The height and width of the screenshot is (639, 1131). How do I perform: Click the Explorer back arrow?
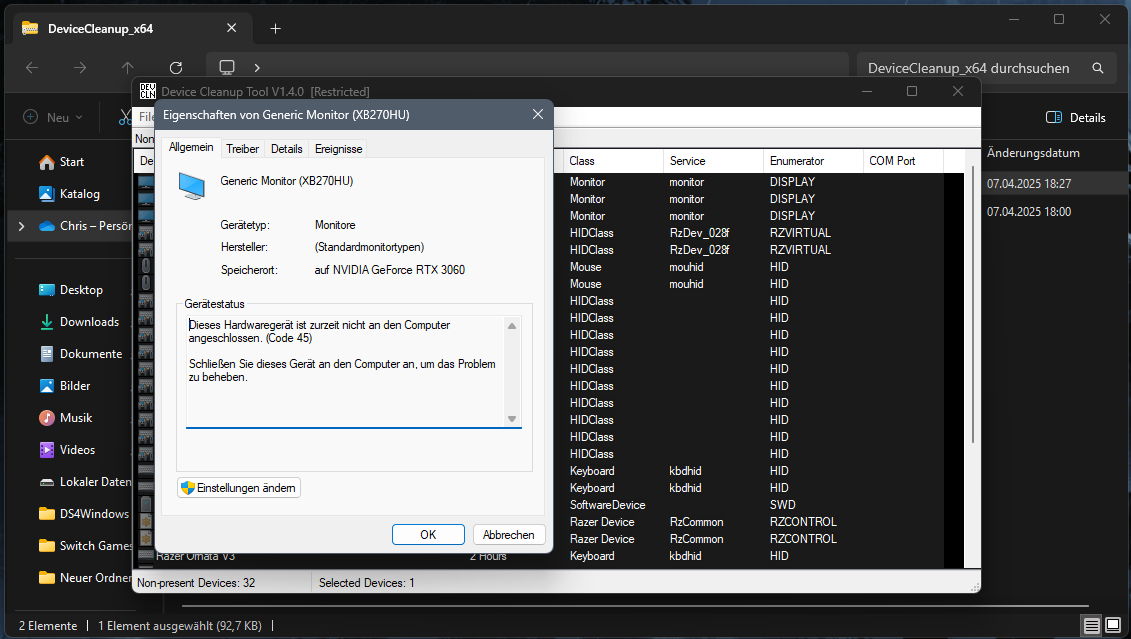(32, 68)
